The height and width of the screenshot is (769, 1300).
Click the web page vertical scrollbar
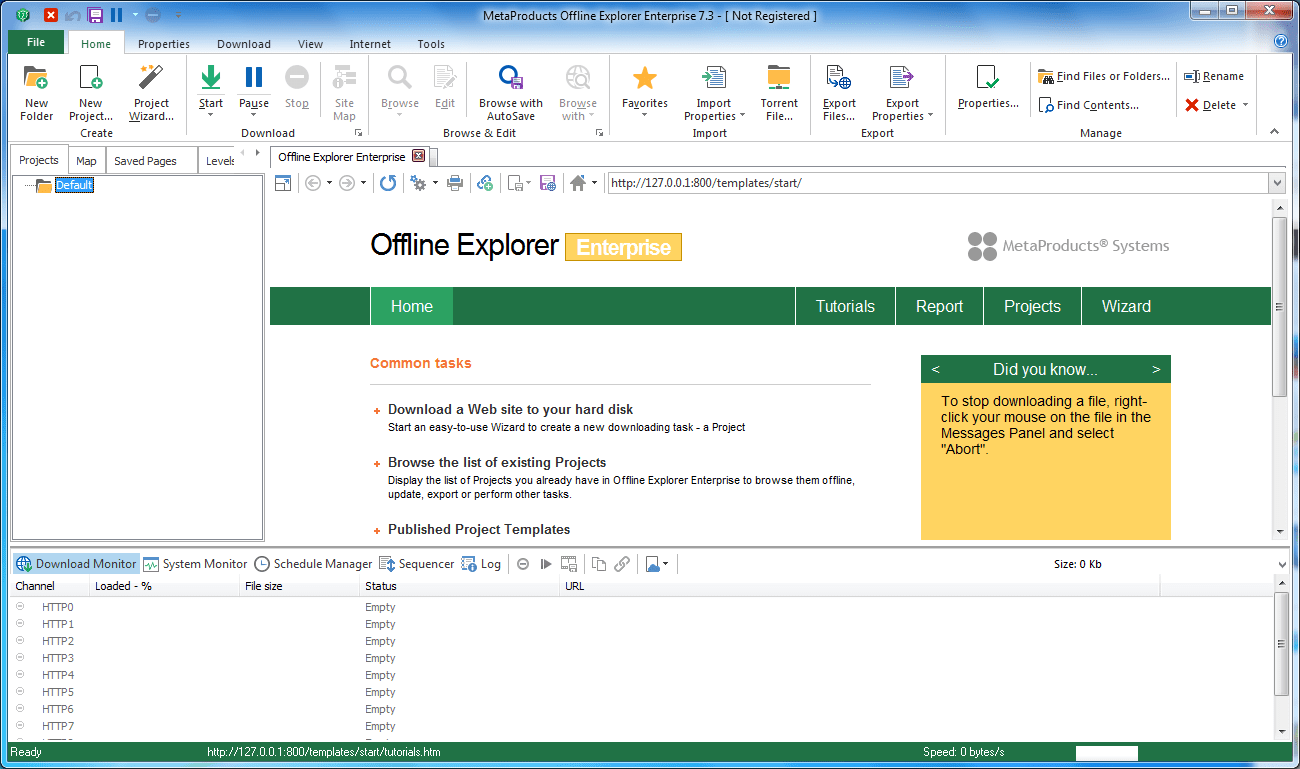point(1279,306)
